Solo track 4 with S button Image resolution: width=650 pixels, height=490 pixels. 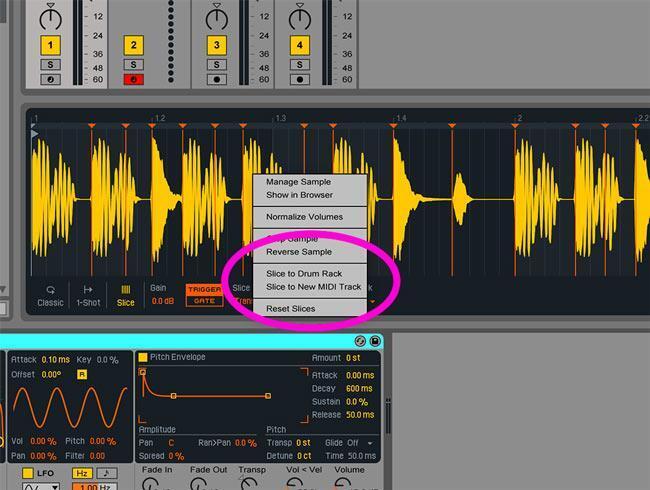(300, 65)
